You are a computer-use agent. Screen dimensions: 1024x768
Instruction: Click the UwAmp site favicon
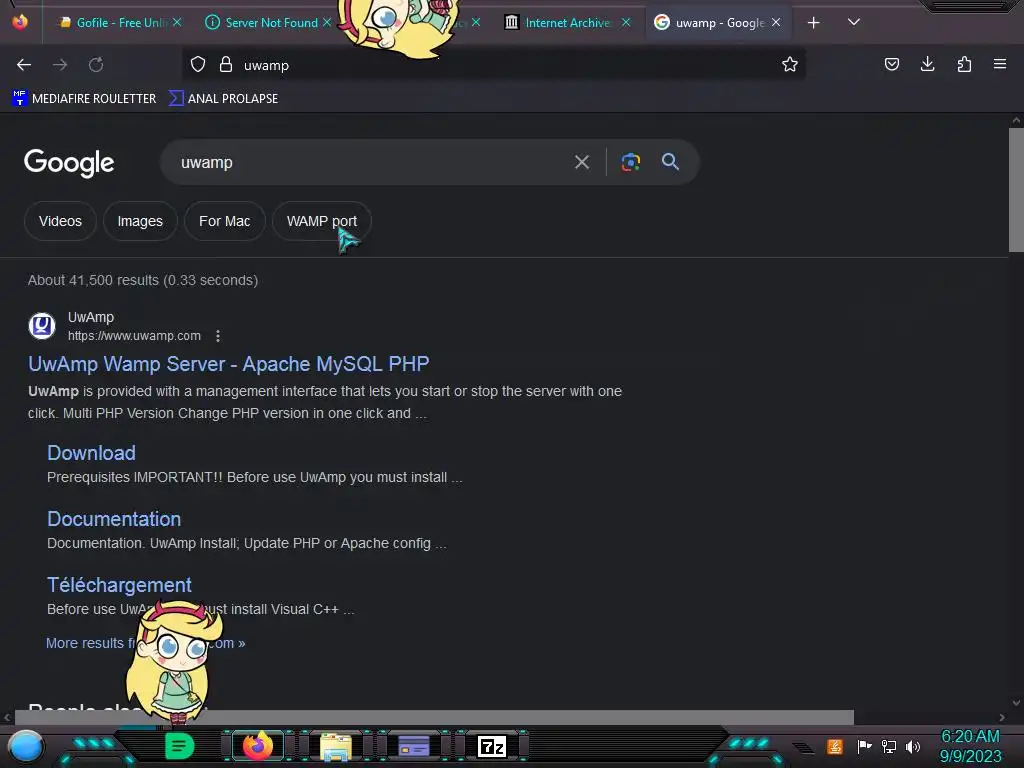tap(42, 325)
